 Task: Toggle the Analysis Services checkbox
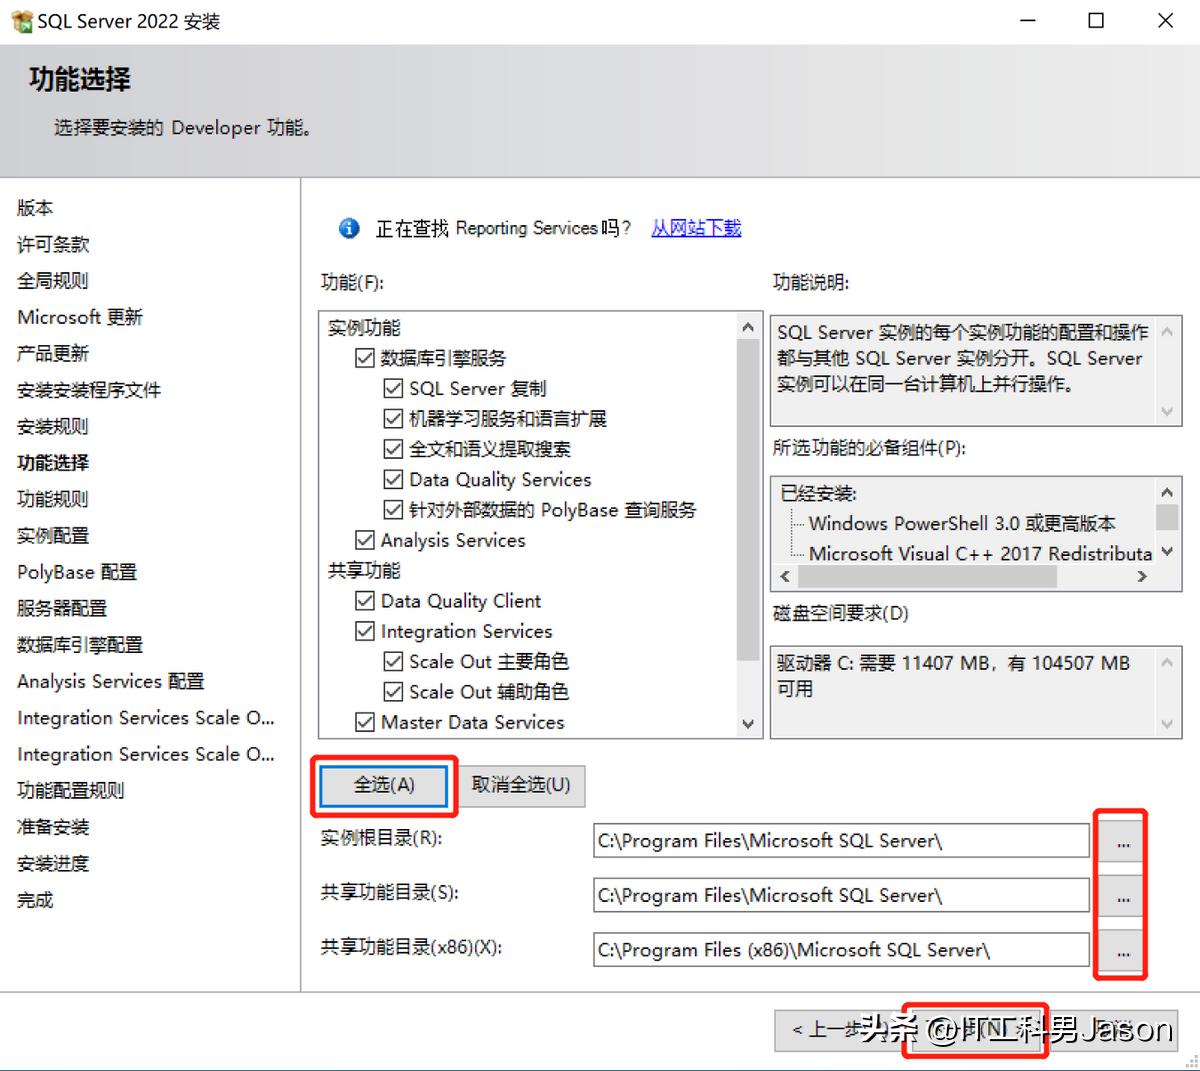(366, 540)
